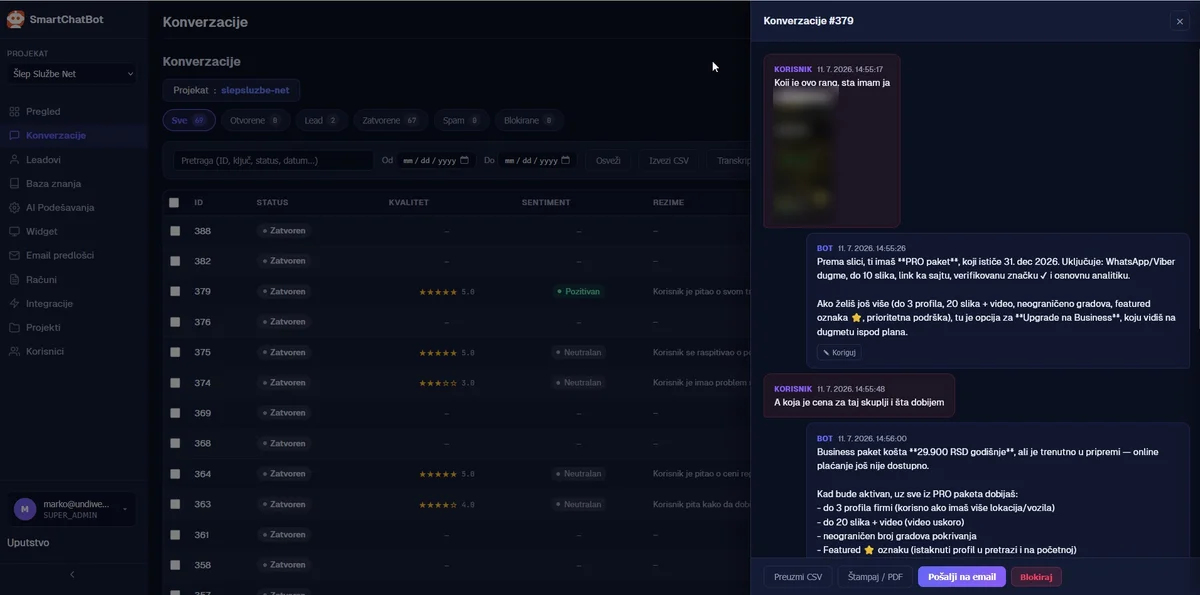This screenshot has width=1200, height=595.
Task: Click the Pošalji na email button
Action: point(961,577)
